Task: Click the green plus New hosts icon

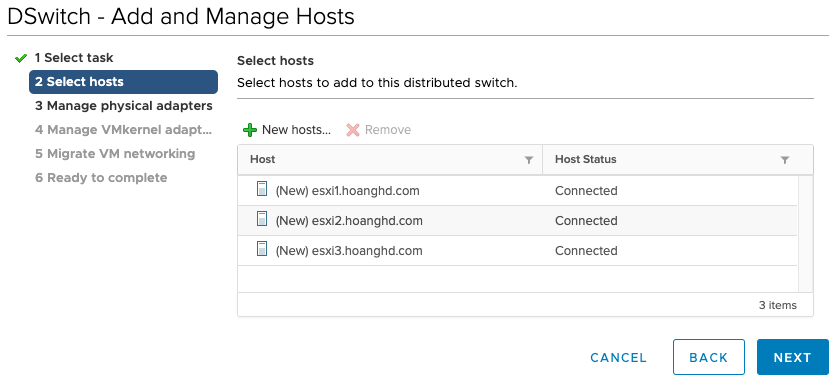Action: click(250, 130)
